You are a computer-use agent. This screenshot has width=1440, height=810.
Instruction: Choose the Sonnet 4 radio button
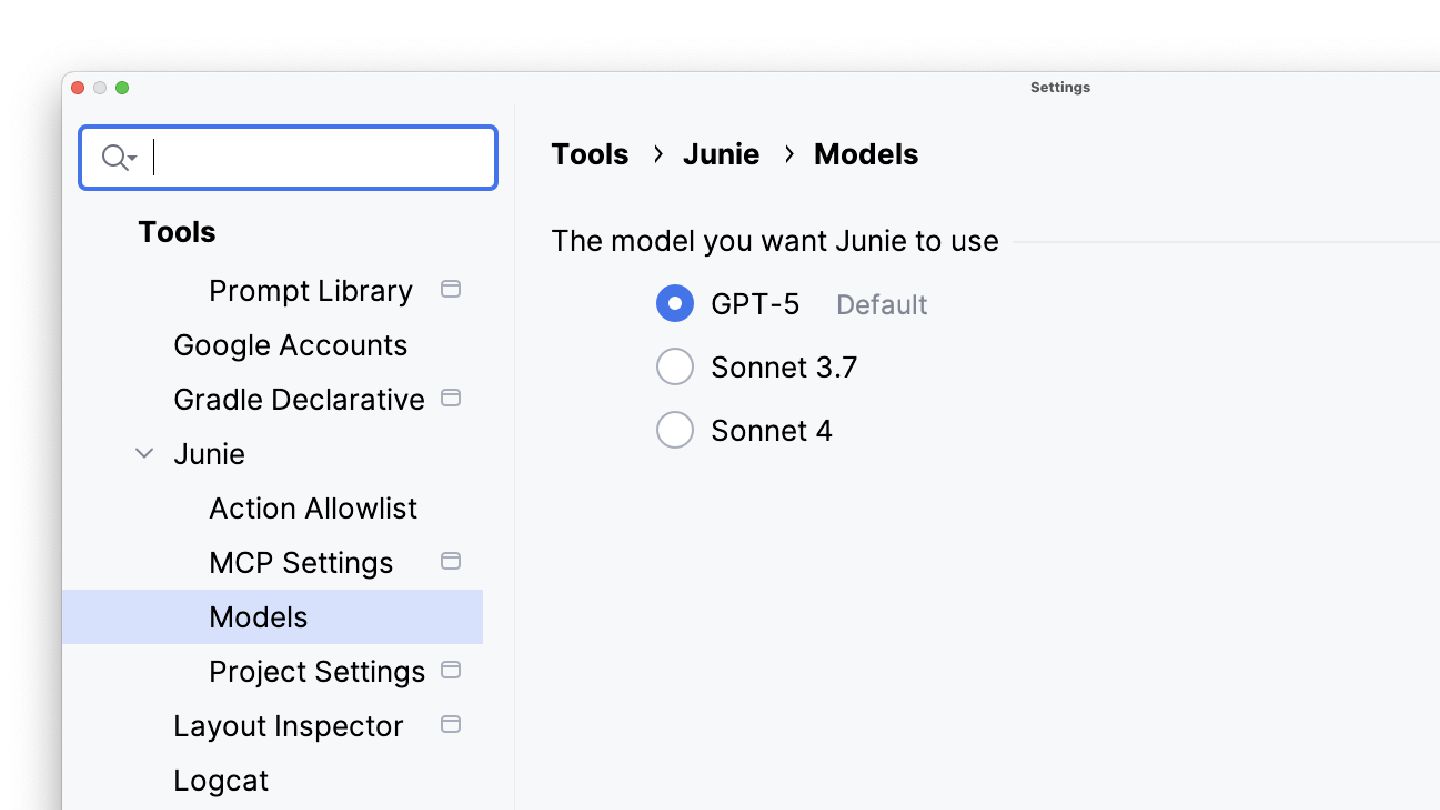pyautogui.click(x=675, y=431)
